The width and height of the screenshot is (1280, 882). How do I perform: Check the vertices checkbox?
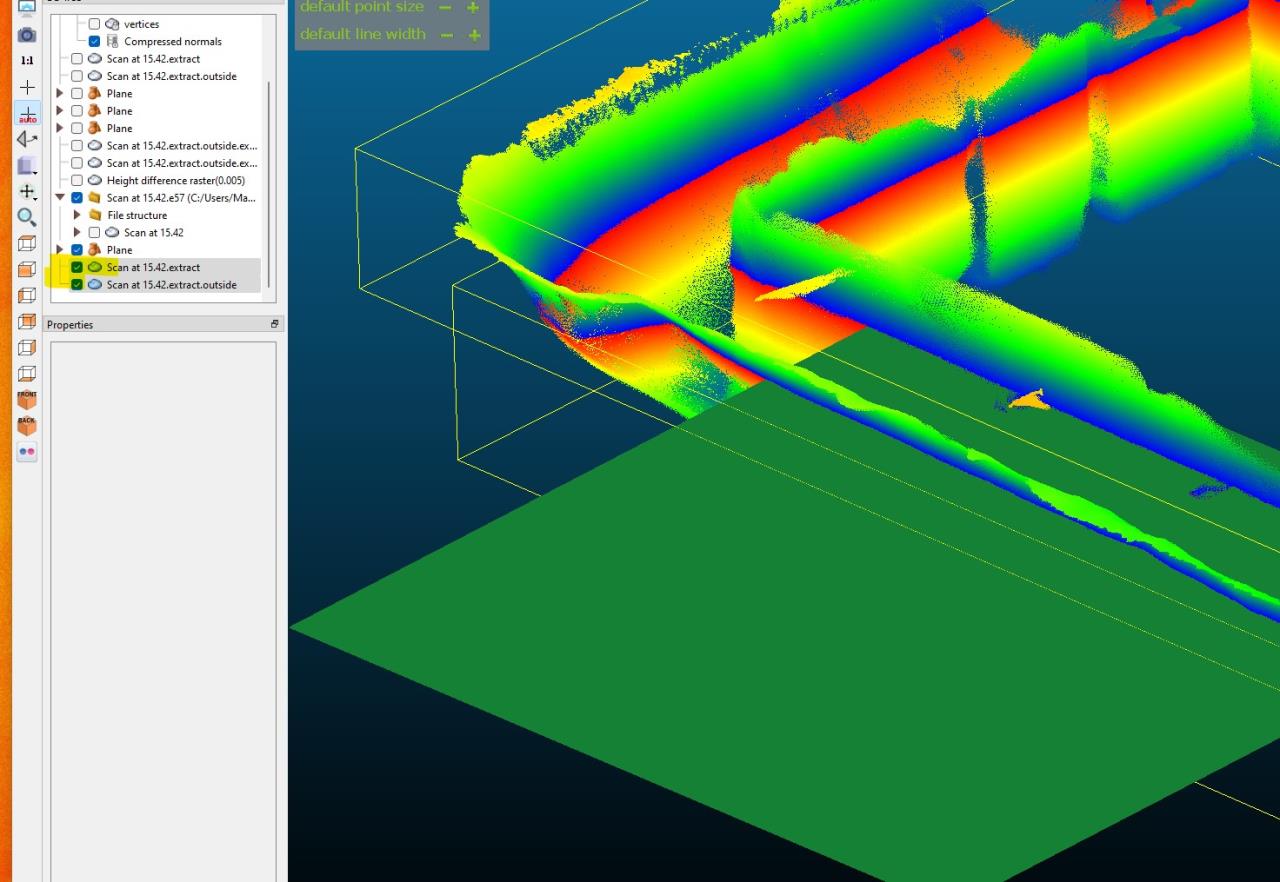(94, 24)
